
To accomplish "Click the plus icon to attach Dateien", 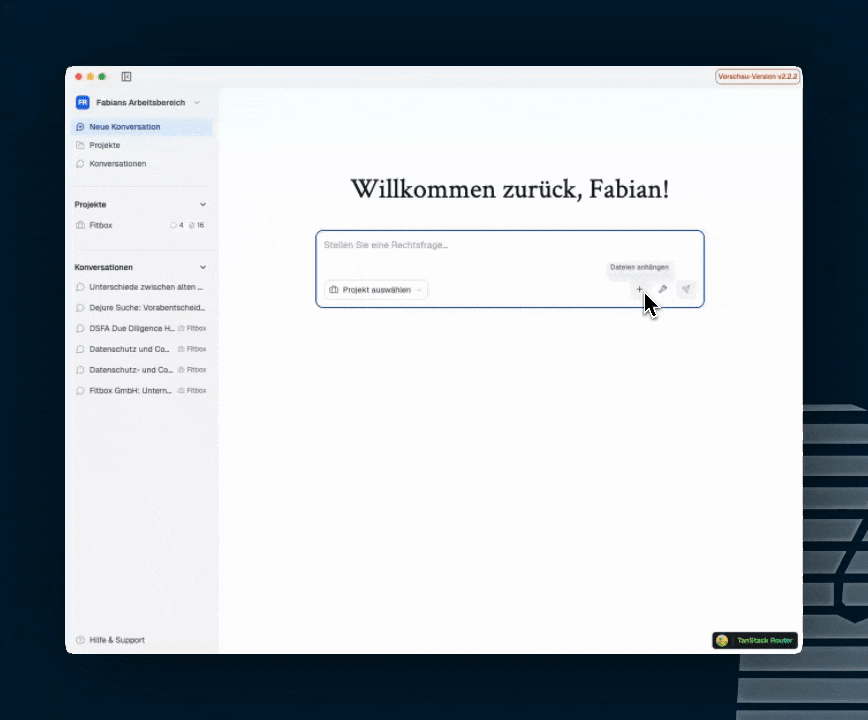I will 640,289.
